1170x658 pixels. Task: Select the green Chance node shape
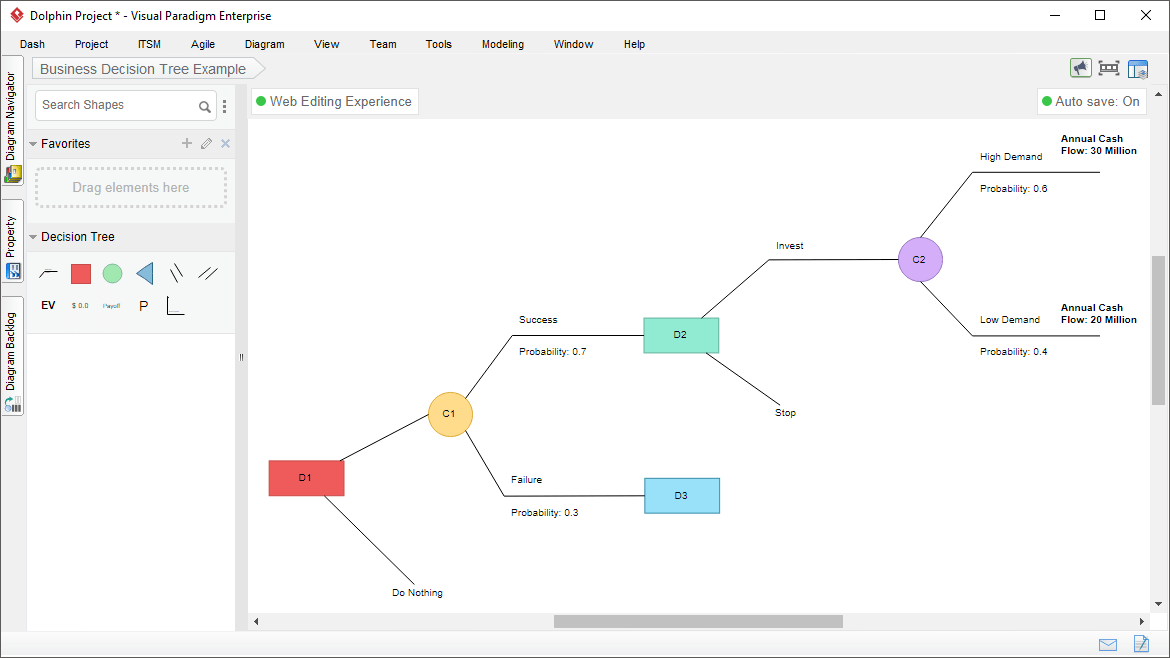point(112,273)
